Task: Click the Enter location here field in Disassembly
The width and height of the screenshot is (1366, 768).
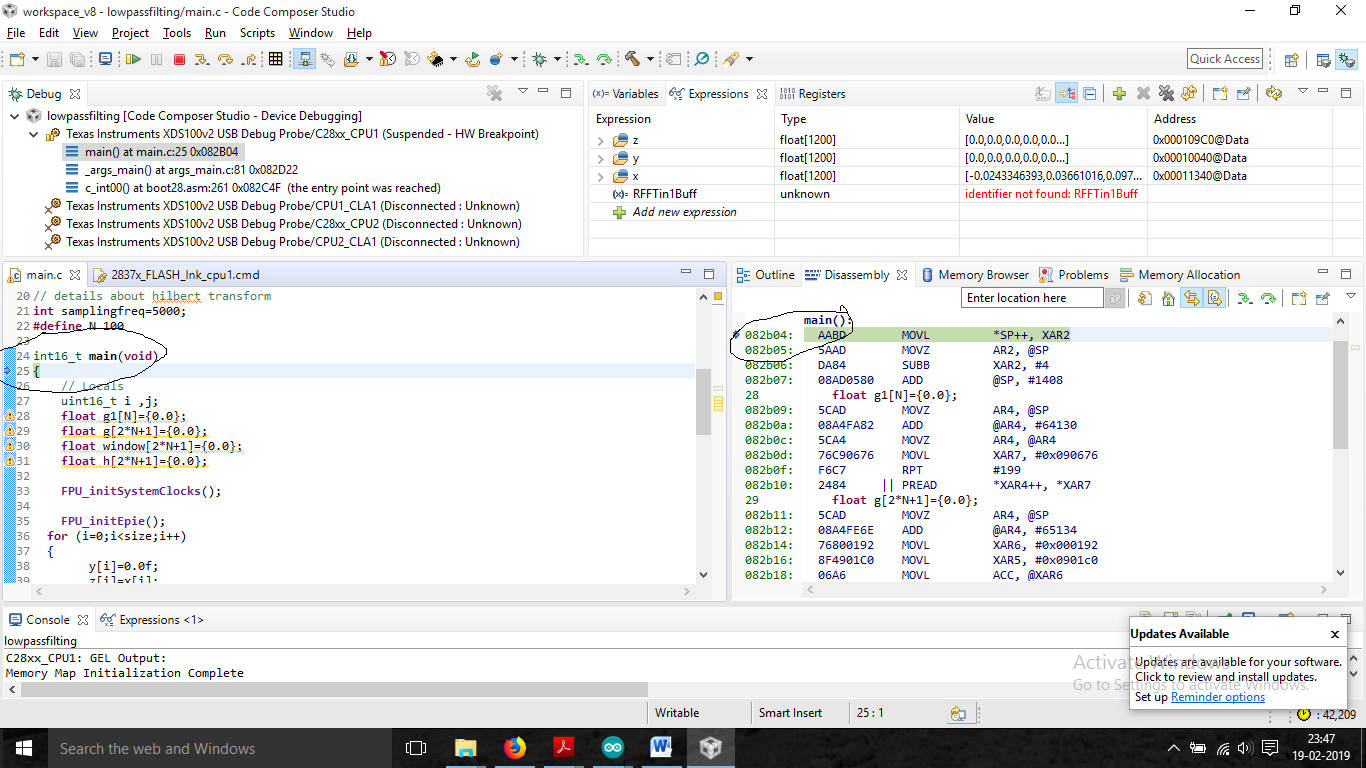Action: click(1031, 297)
